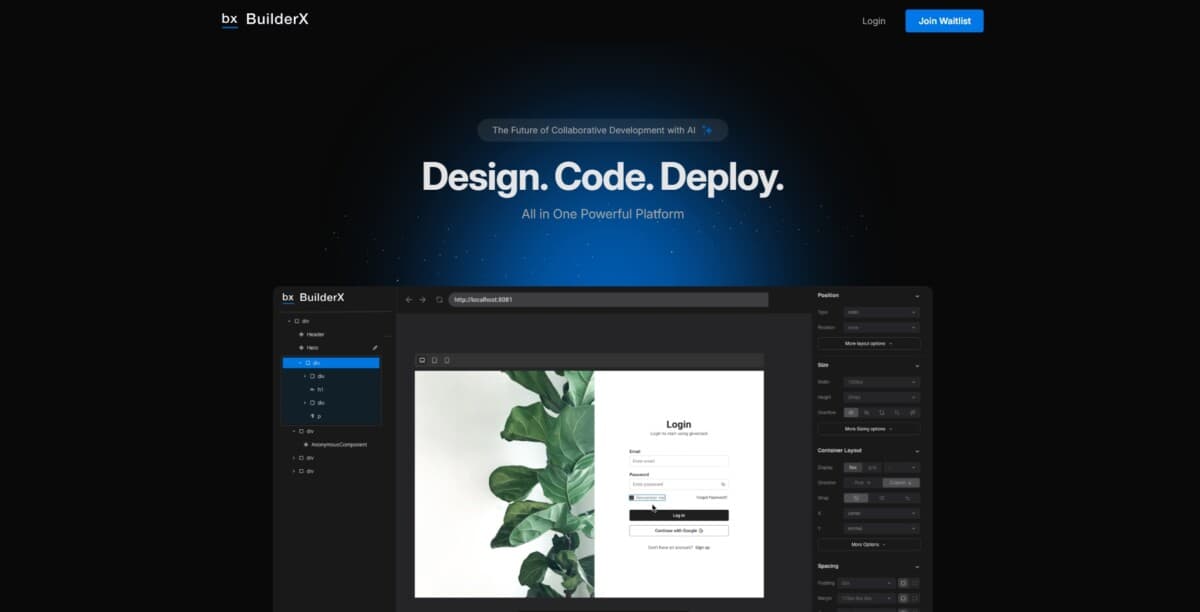Select the Header item in layer tree
This screenshot has height=612, width=1200.
click(x=315, y=334)
